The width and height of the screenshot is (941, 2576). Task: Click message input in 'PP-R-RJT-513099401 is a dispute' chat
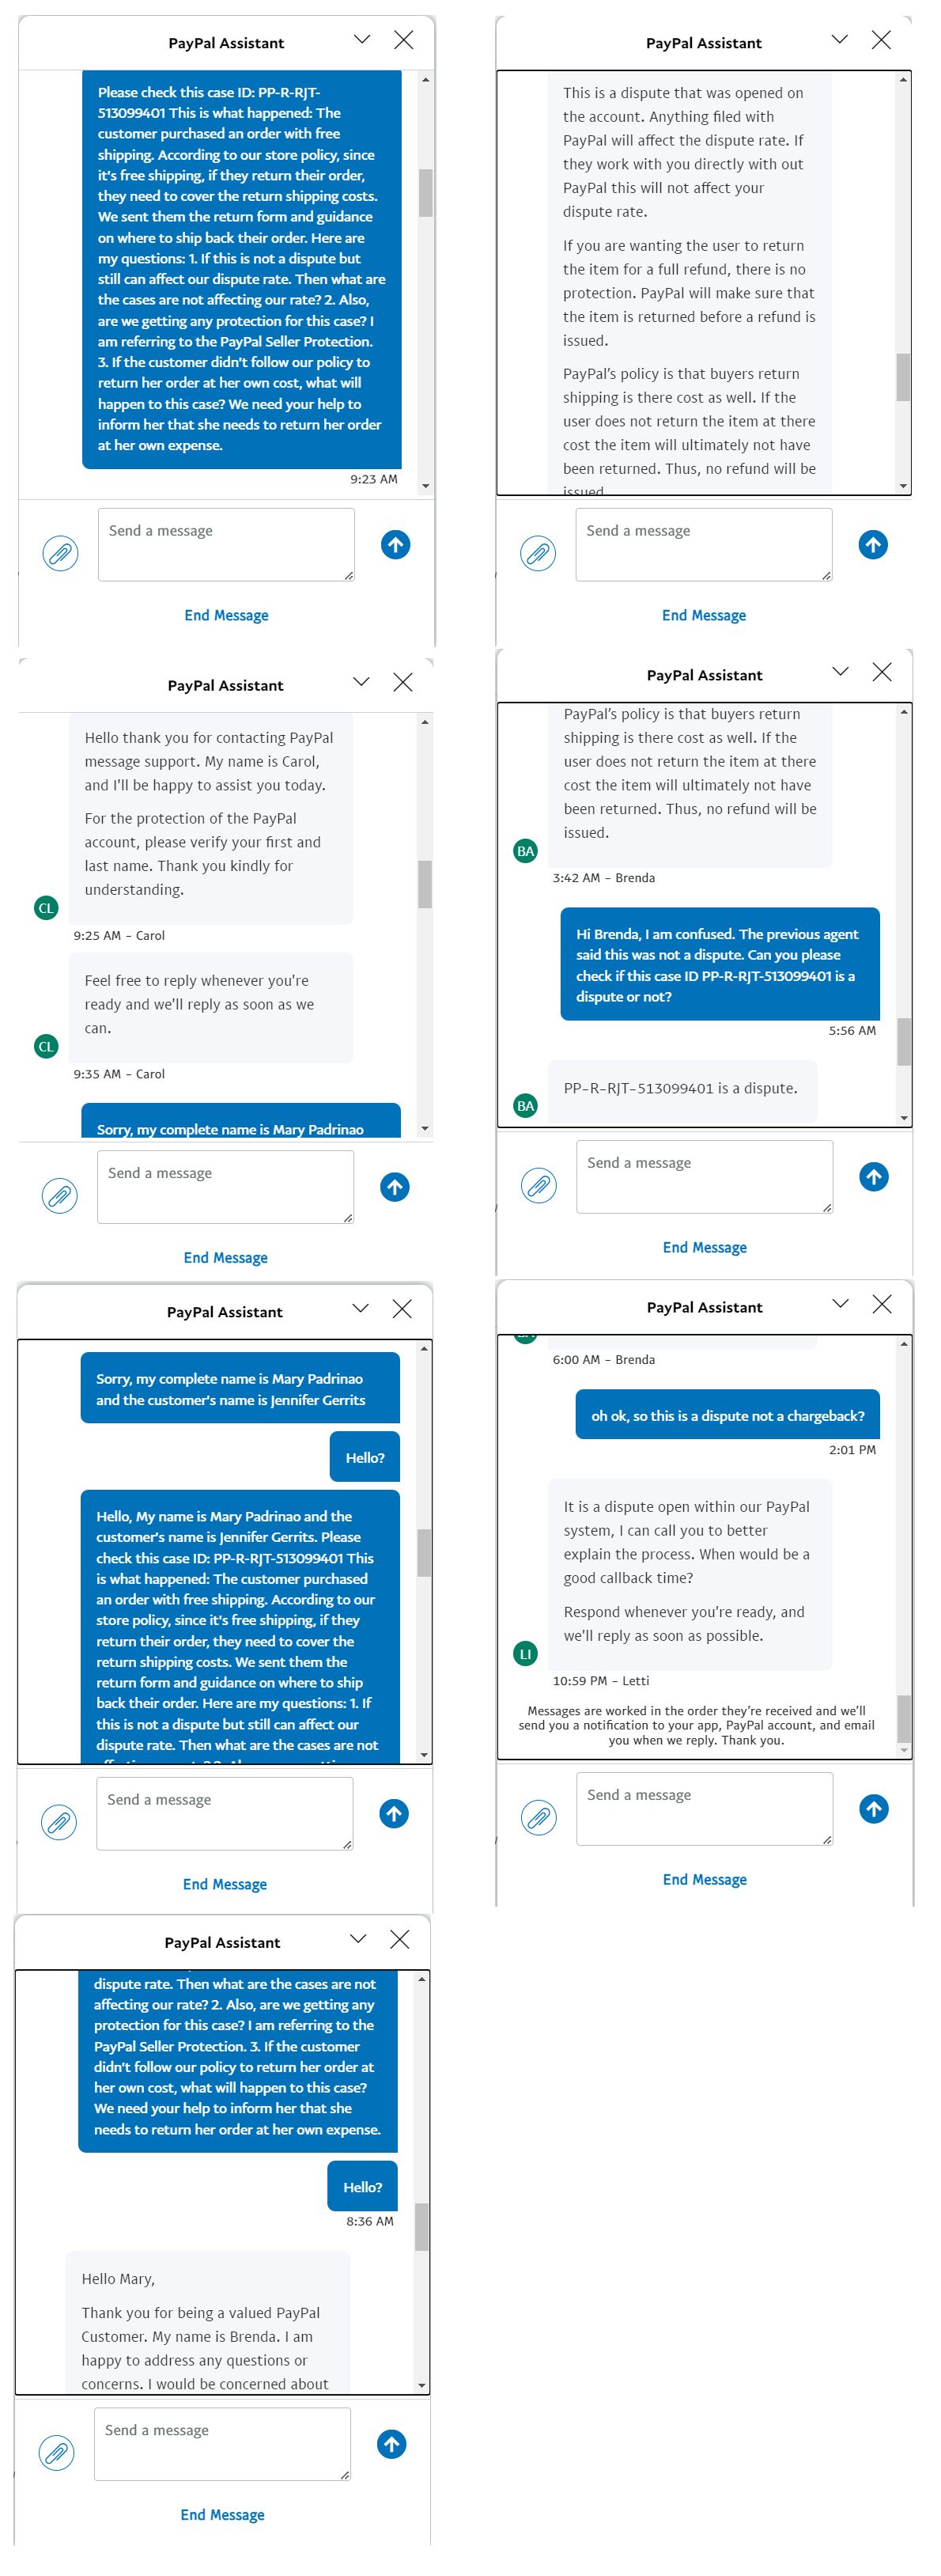tap(704, 1176)
